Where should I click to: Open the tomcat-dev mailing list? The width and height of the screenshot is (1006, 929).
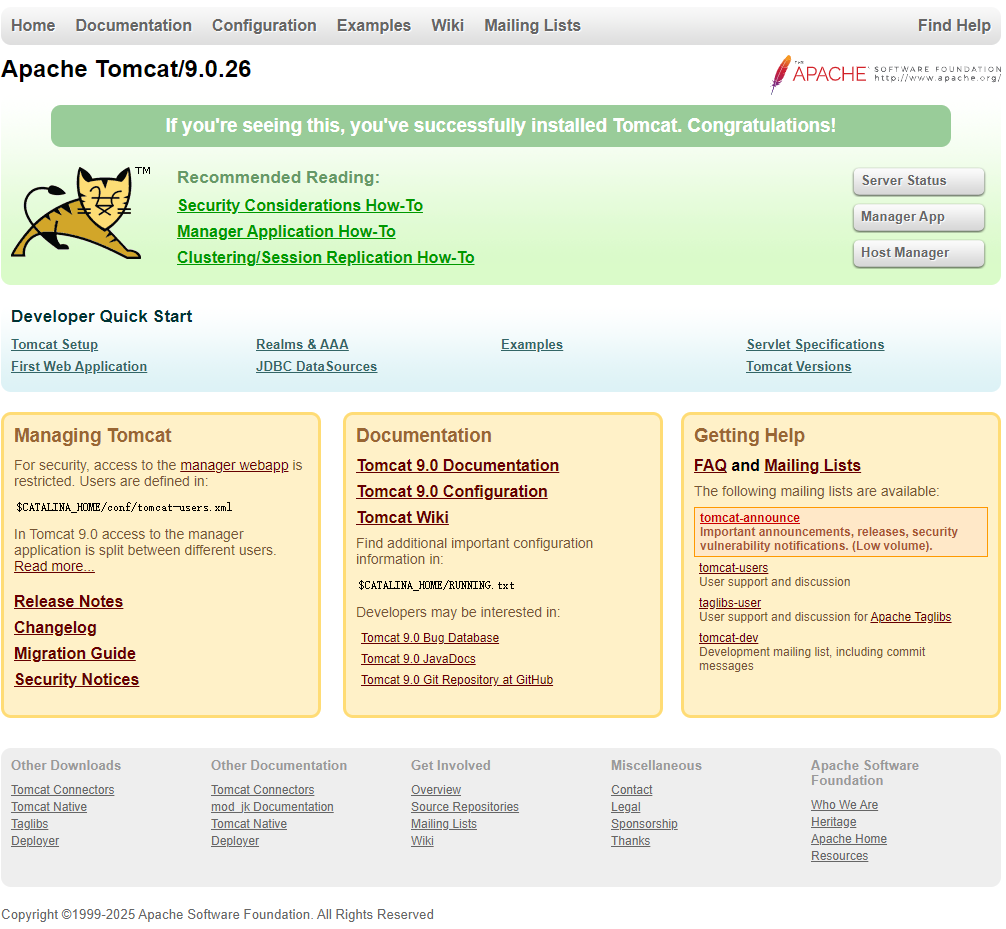(728, 638)
